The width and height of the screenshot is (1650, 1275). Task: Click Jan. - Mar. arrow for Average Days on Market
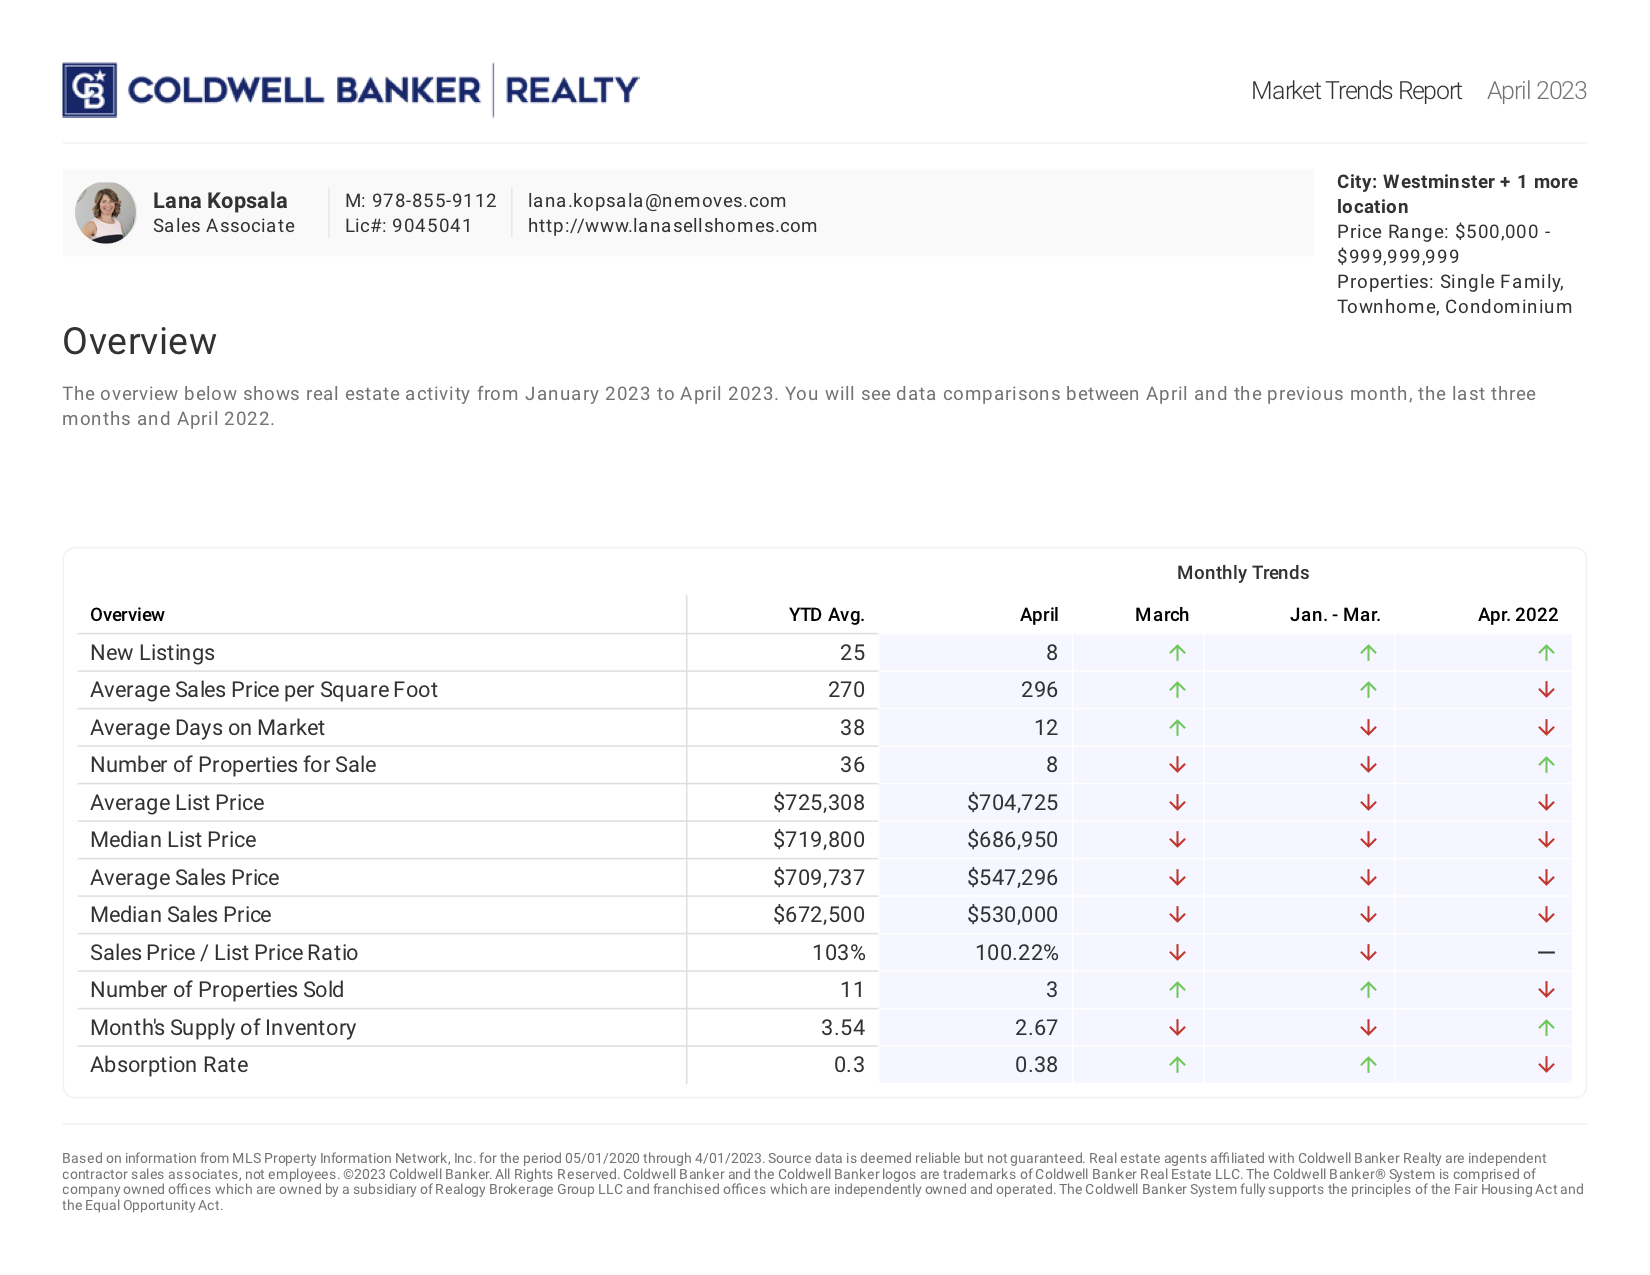tap(1368, 728)
